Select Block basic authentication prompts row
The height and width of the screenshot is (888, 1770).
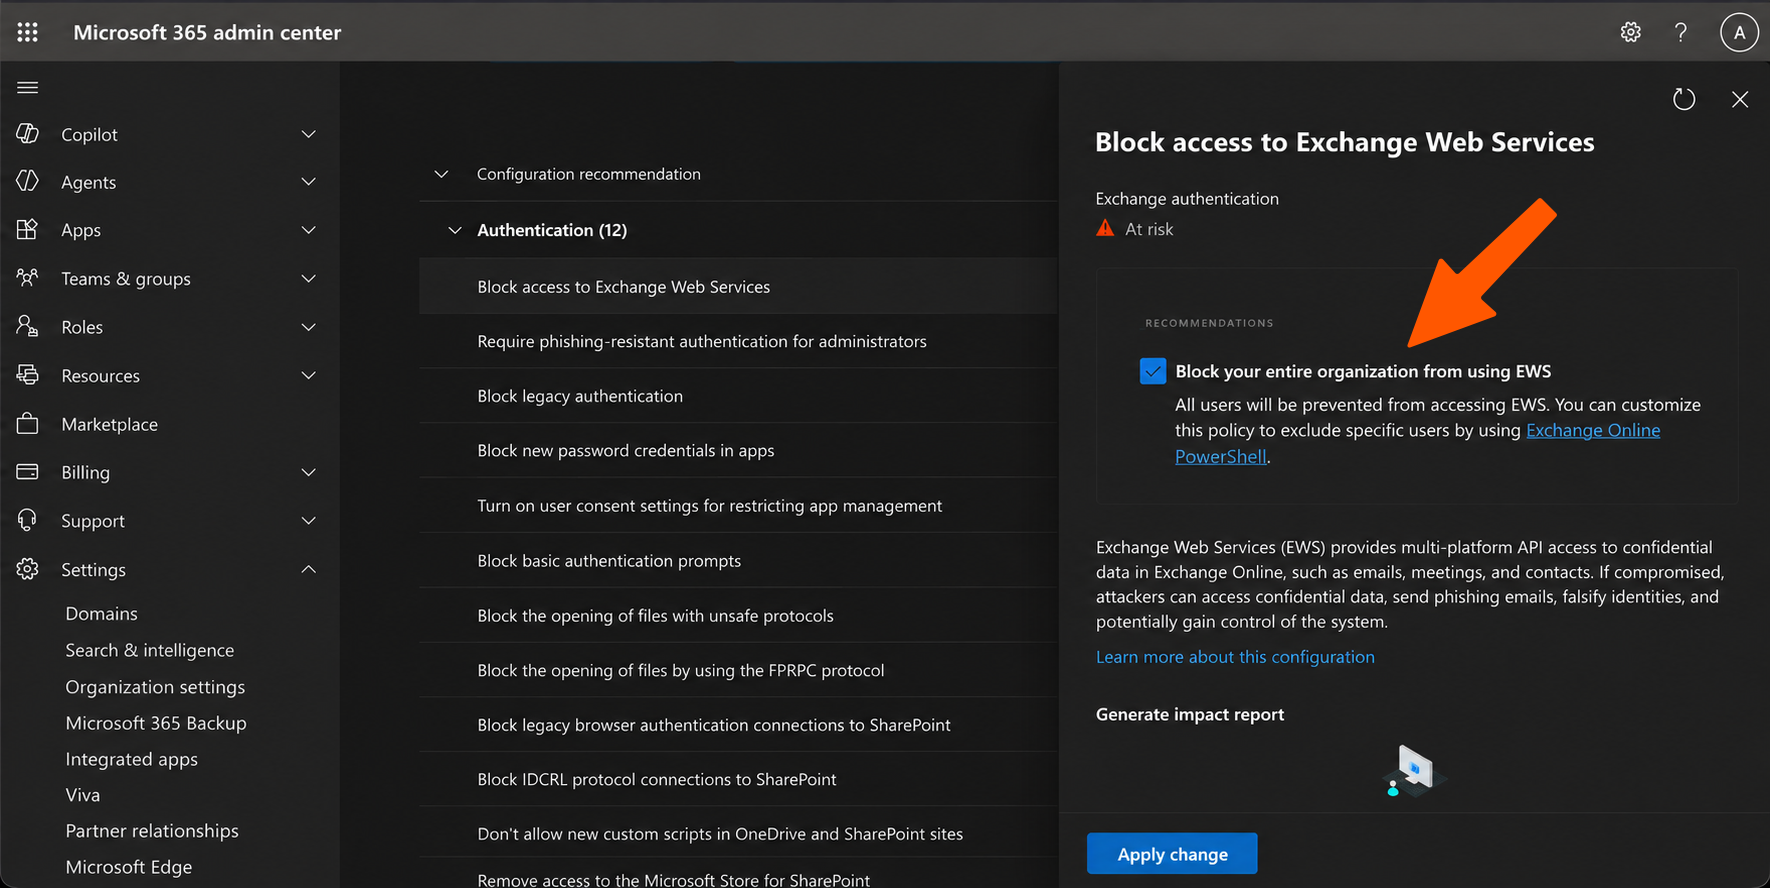(738, 561)
